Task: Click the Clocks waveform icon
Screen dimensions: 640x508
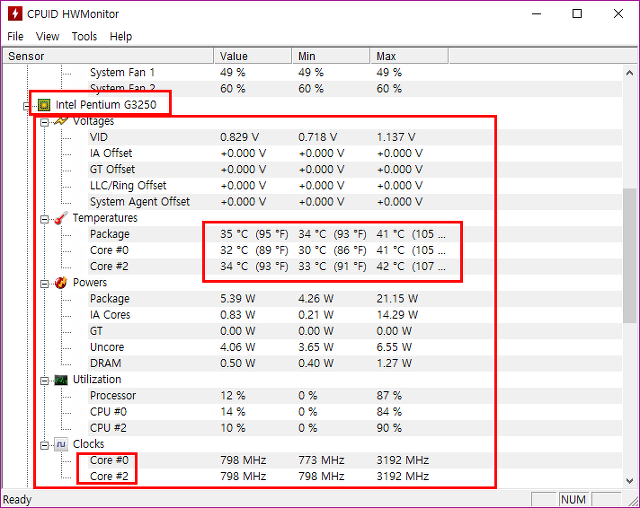Action: click(x=61, y=444)
